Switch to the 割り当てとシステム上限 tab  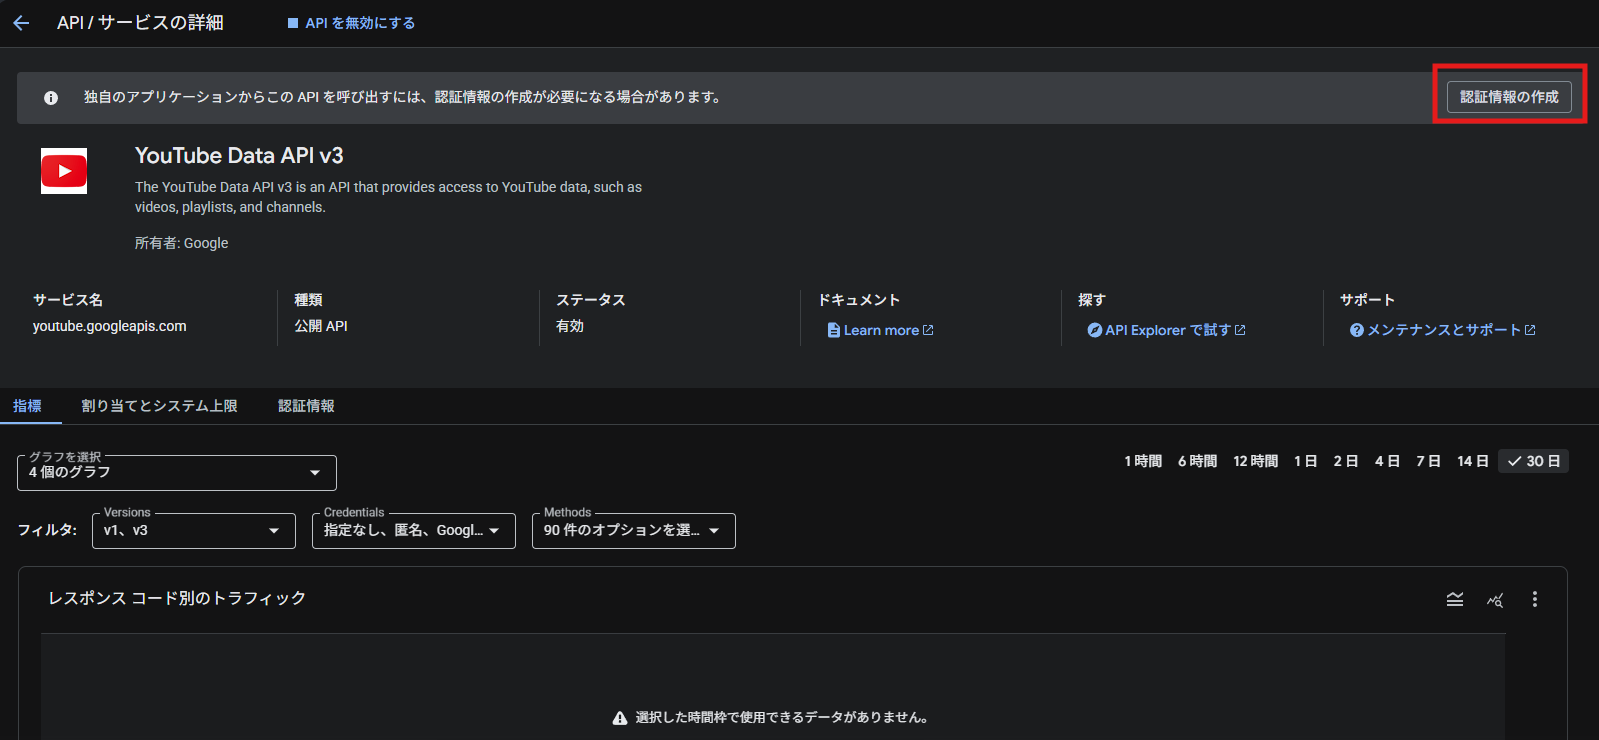[x=160, y=406]
